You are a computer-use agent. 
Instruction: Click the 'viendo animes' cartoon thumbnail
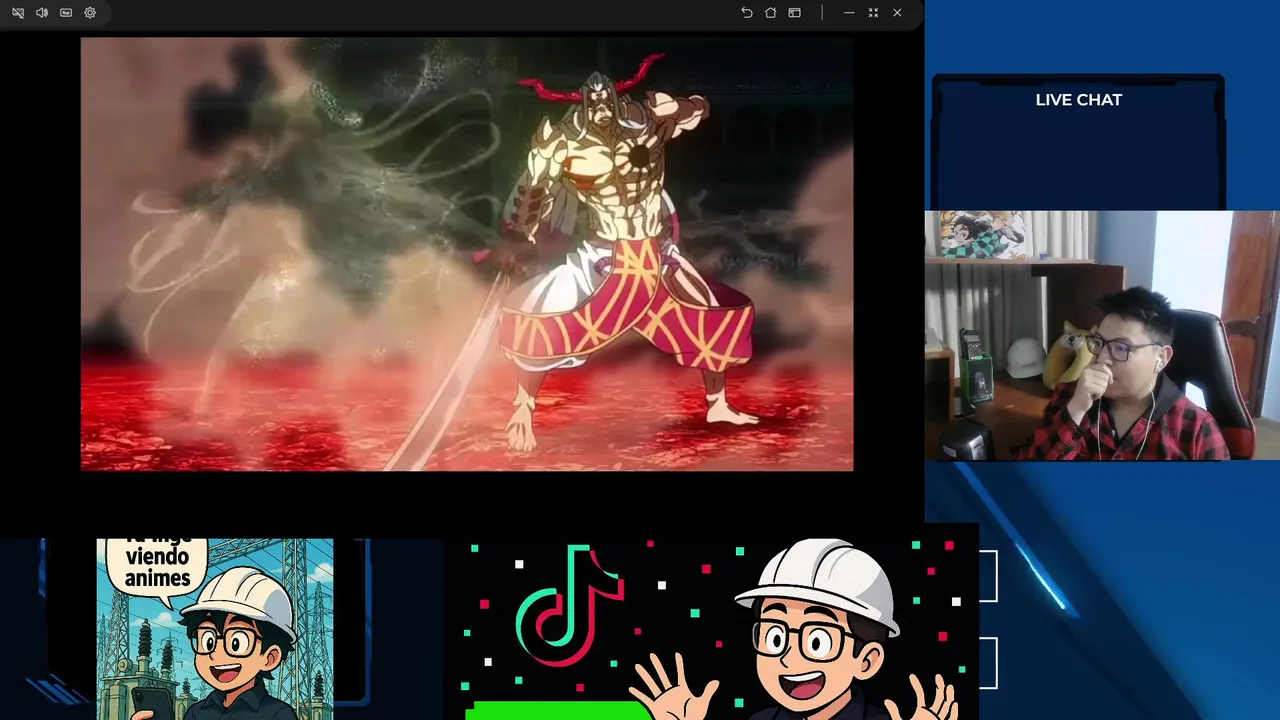coord(215,629)
